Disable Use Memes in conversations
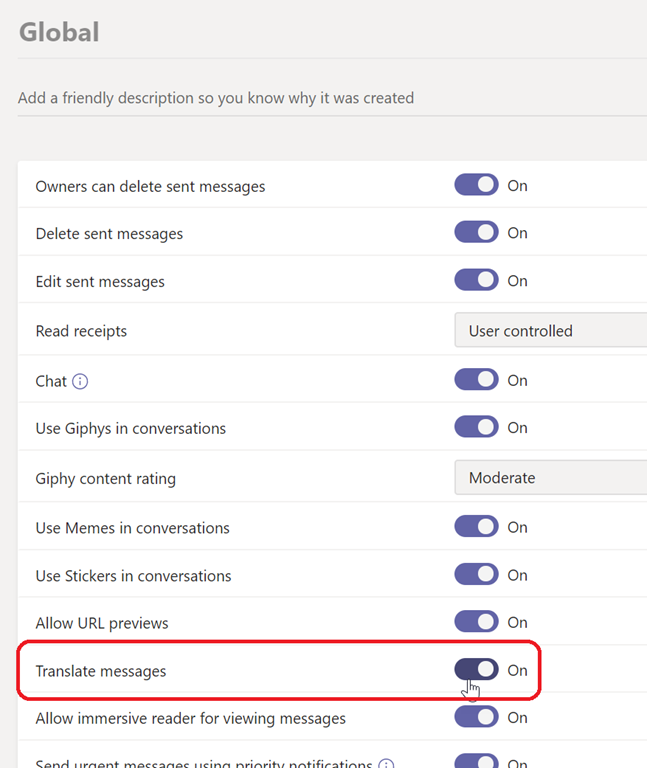647x768 pixels. pyautogui.click(x=476, y=527)
